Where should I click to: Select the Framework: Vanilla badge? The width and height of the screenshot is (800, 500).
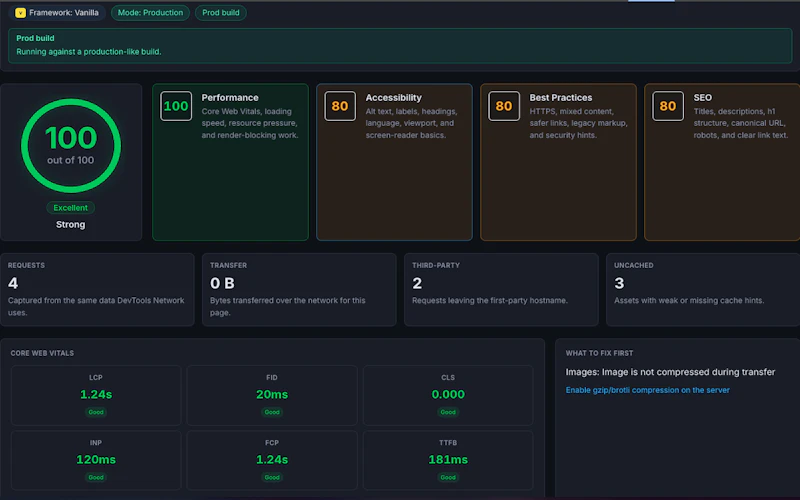[57, 13]
